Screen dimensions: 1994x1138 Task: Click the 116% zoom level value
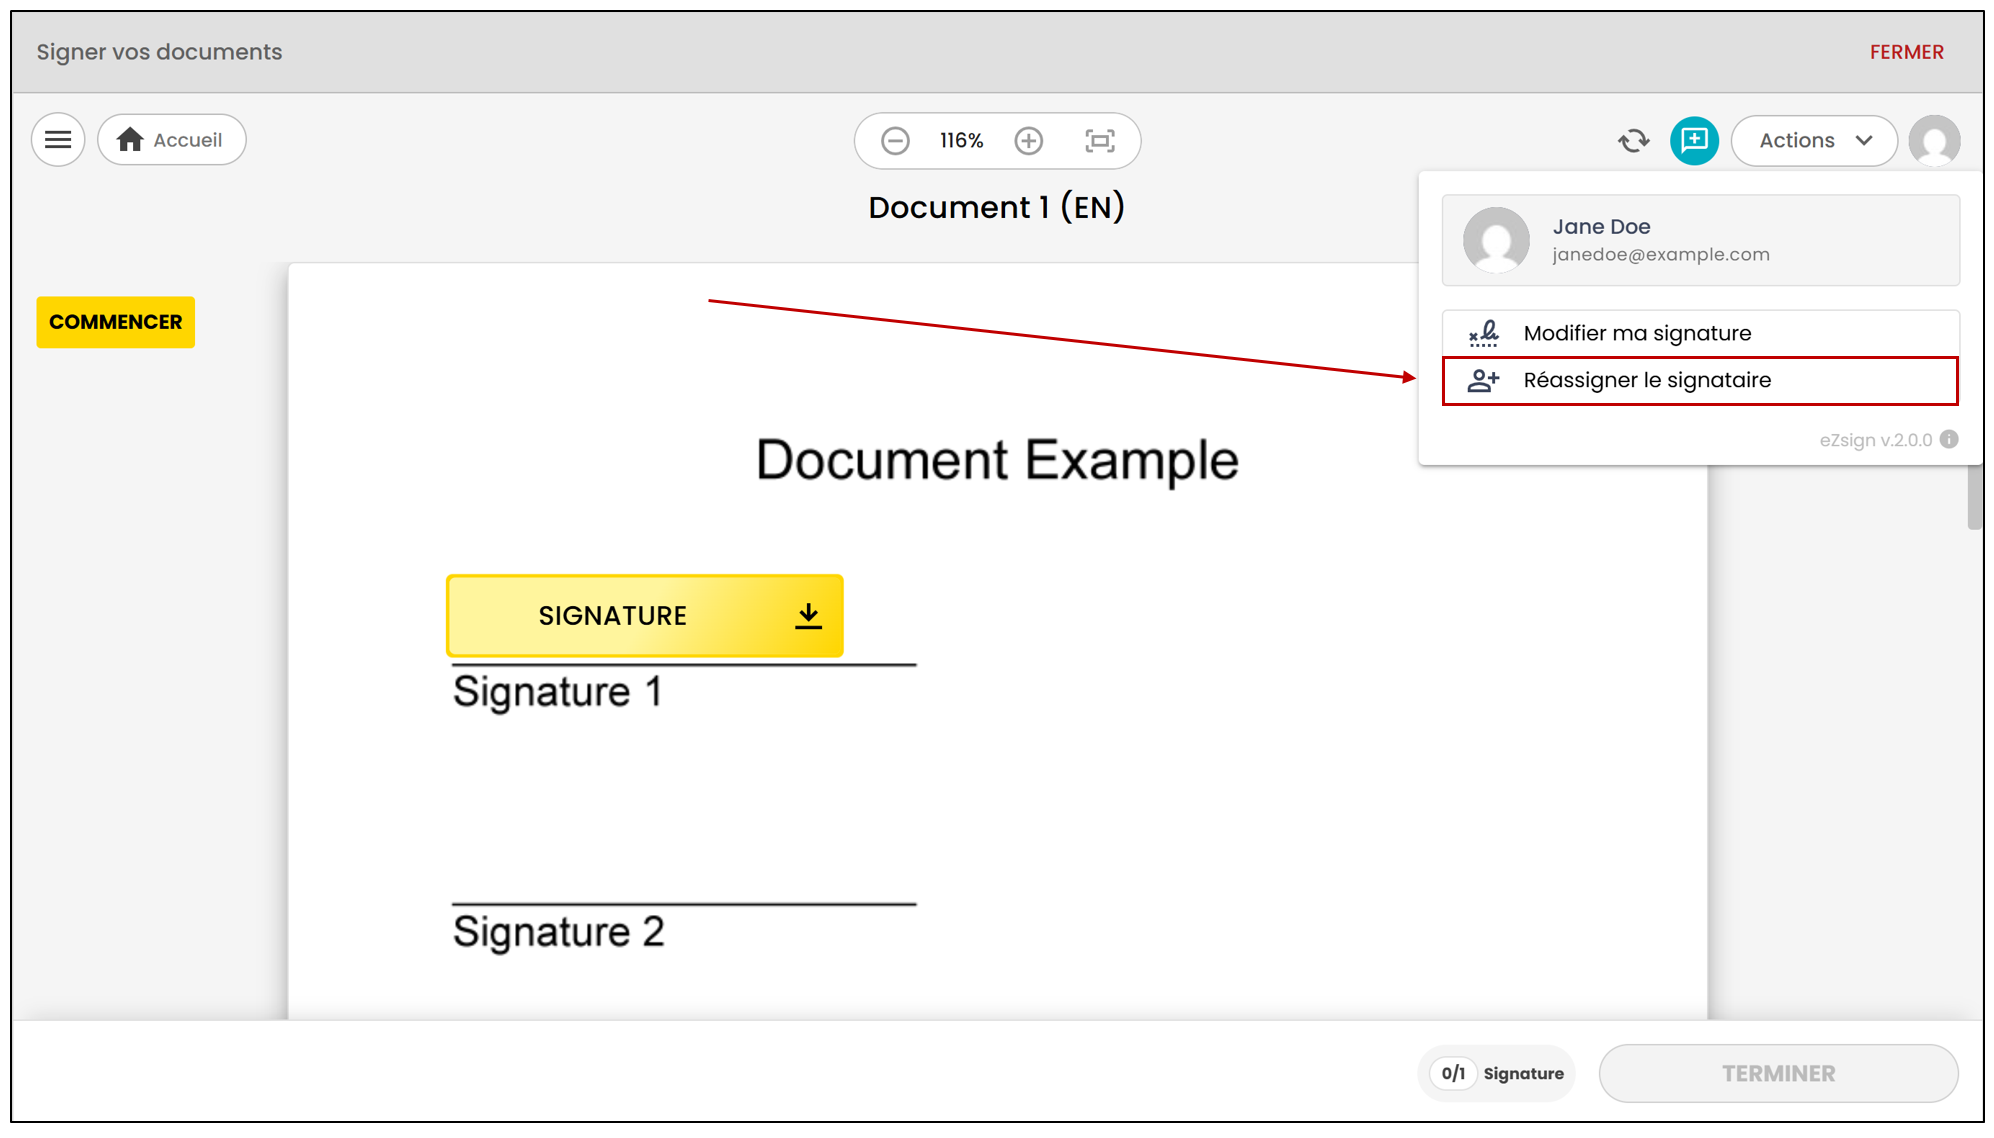pyautogui.click(x=961, y=141)
